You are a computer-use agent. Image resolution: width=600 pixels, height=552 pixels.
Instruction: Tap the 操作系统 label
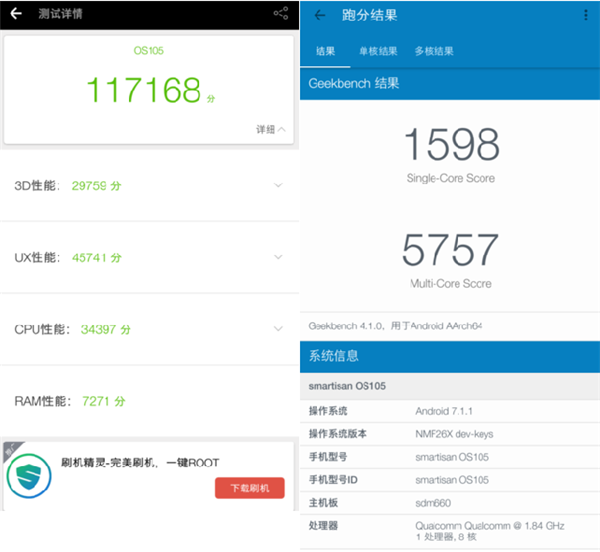pos(328,411)
